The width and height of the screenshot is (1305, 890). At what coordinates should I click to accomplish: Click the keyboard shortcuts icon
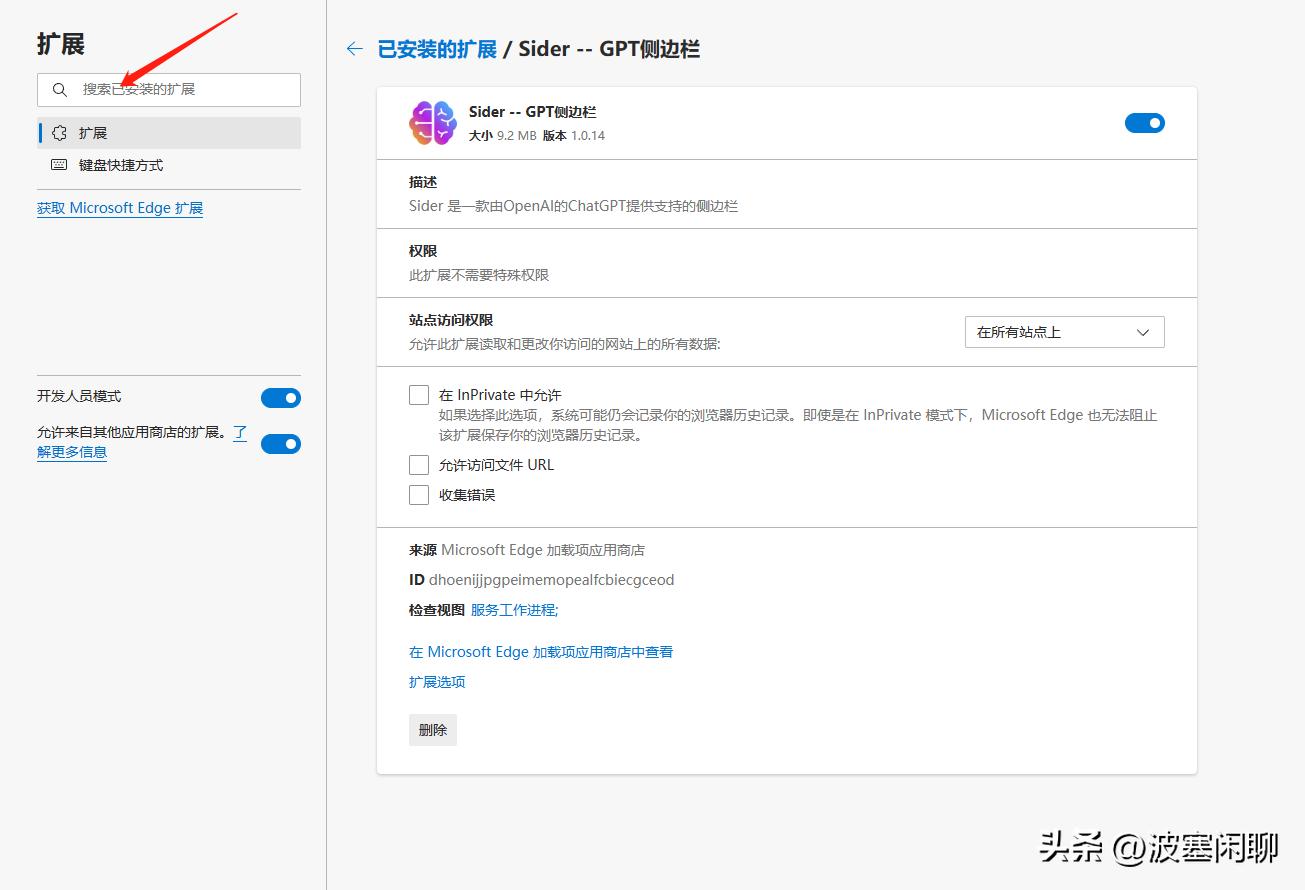59,165
